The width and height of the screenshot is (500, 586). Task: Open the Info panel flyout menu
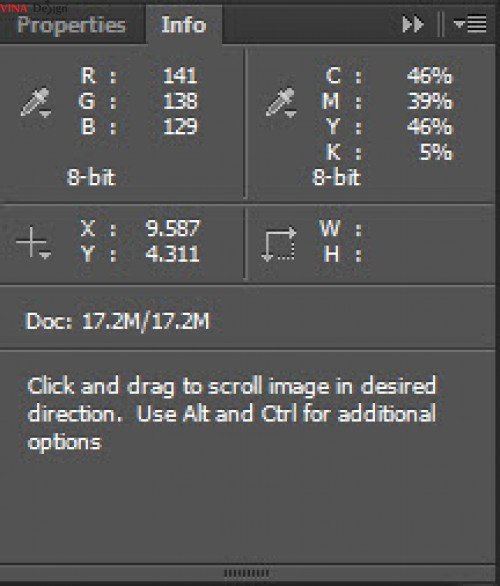pyautogui.click(x=470, y=24)
